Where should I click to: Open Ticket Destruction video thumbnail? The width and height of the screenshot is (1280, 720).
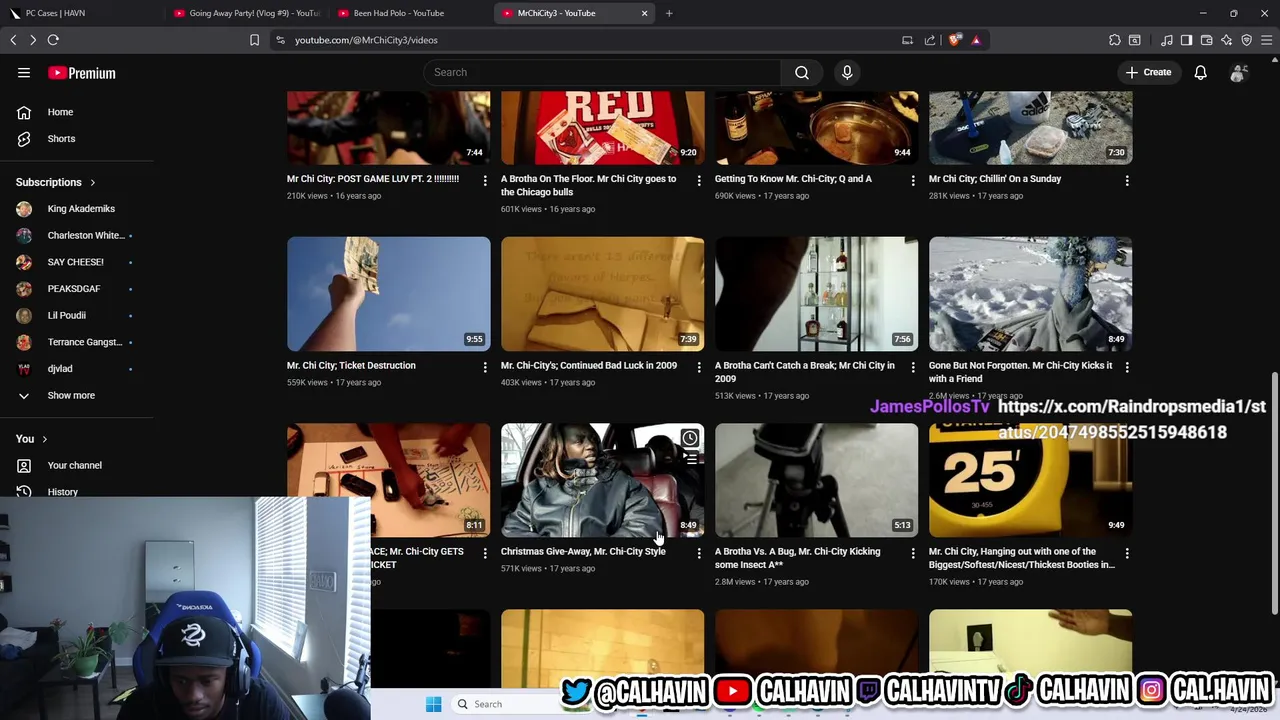click(389, 294)
